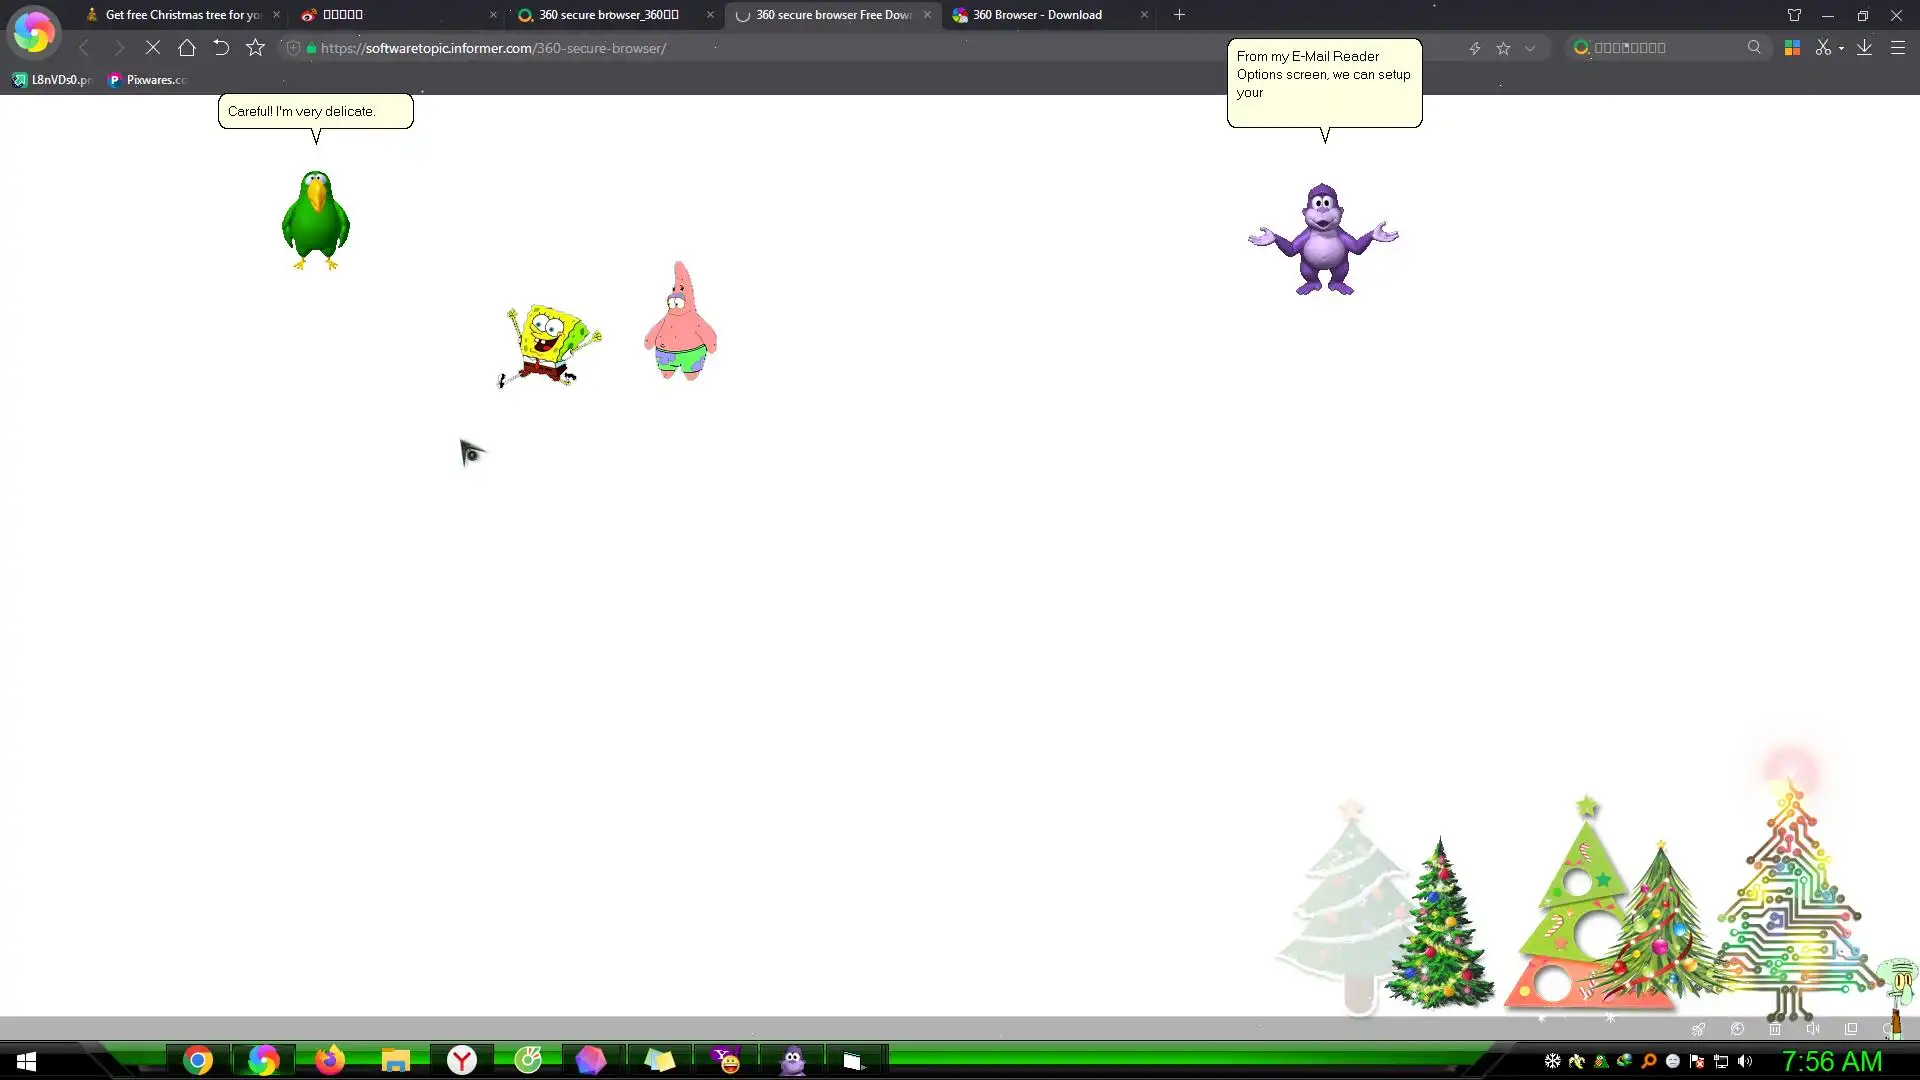
Task: Switch to 360 Browser - Download tab
Action: point(1037,15)
